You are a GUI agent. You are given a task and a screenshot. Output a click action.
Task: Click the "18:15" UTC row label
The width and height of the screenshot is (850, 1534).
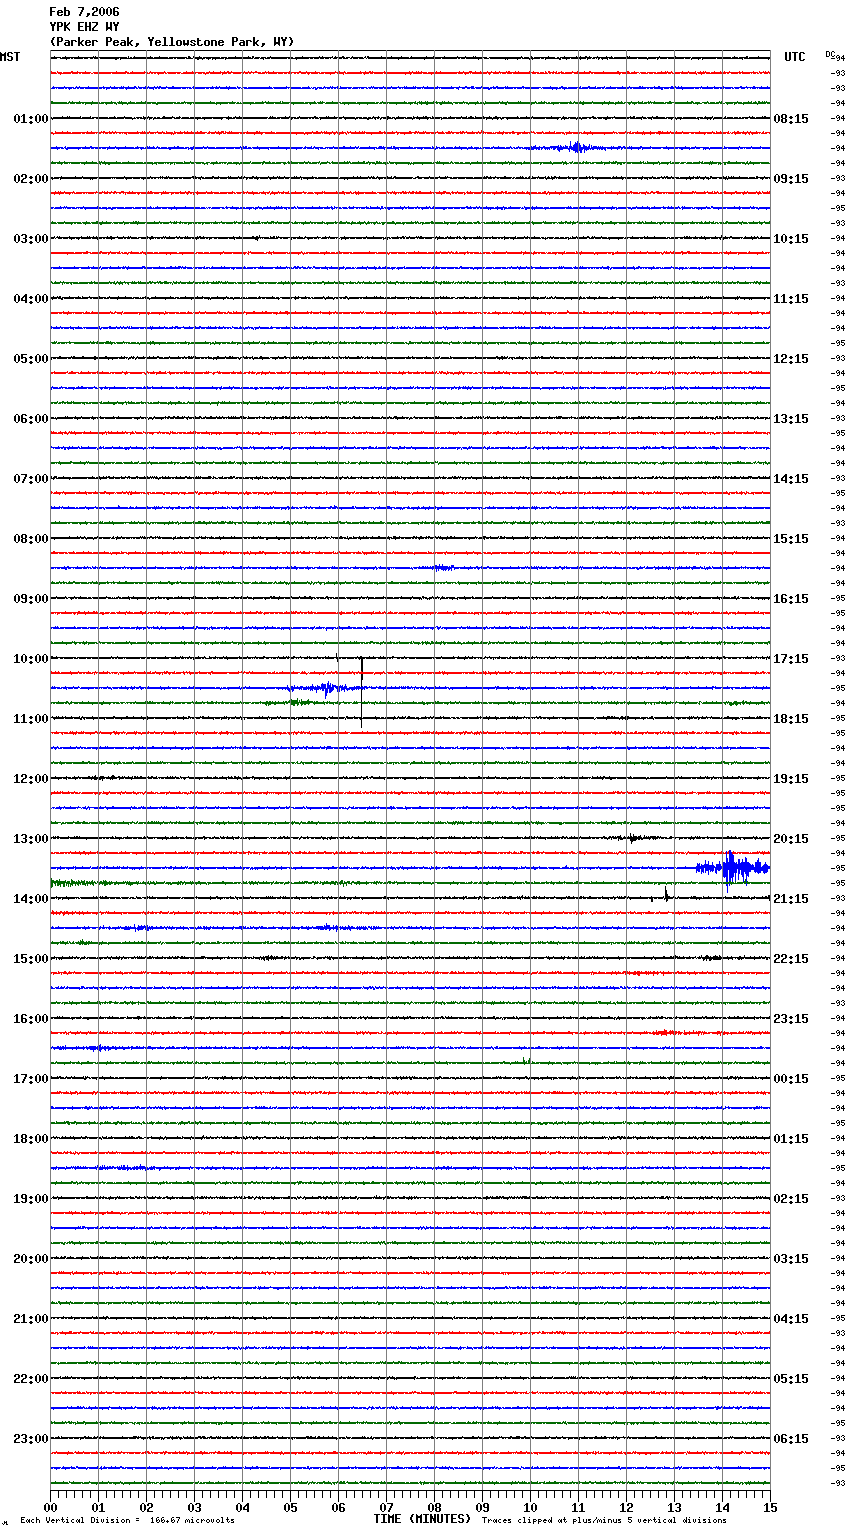pos(791,719)
